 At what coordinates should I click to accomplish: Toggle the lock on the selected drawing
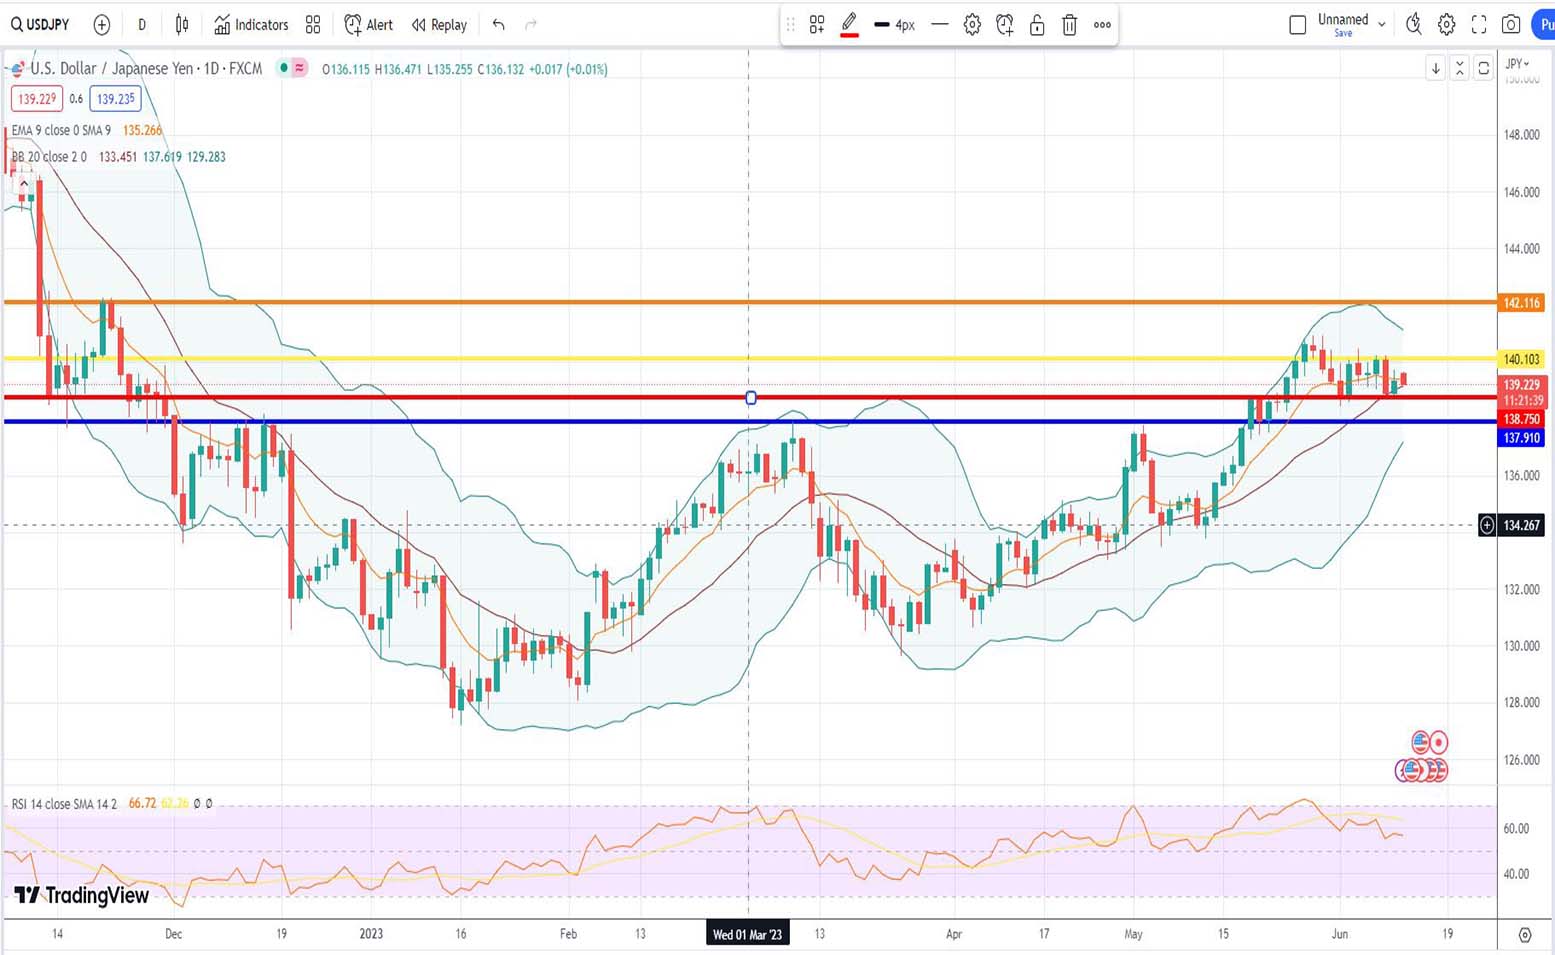coord(1037,25)
